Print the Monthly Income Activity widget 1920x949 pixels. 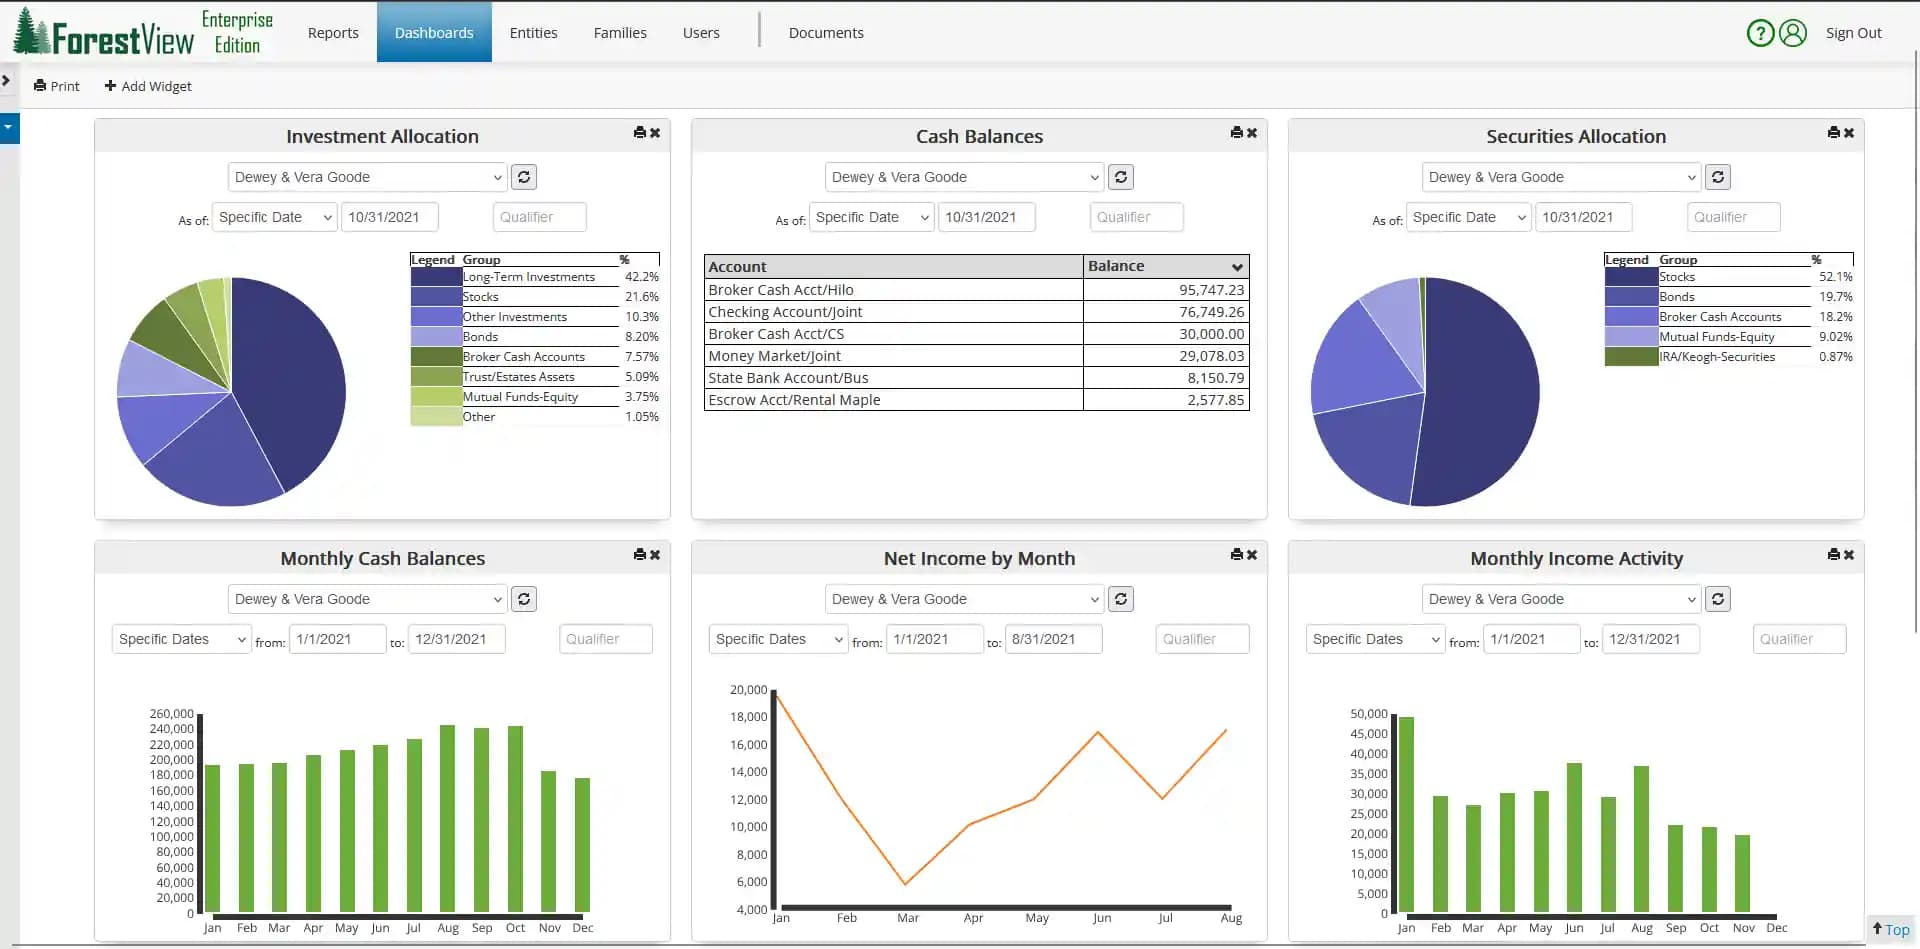pos(1833,554)
